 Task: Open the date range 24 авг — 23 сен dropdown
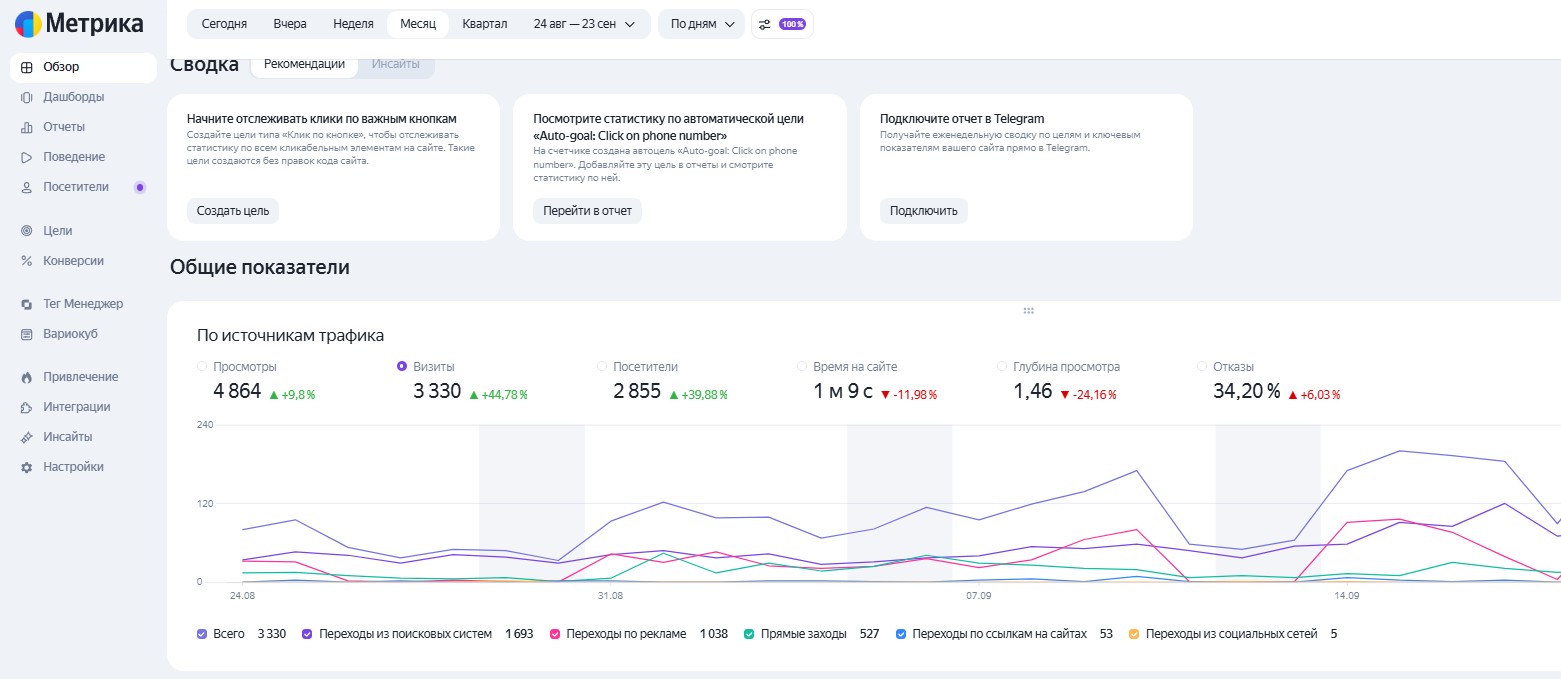(x=585, y=24)
